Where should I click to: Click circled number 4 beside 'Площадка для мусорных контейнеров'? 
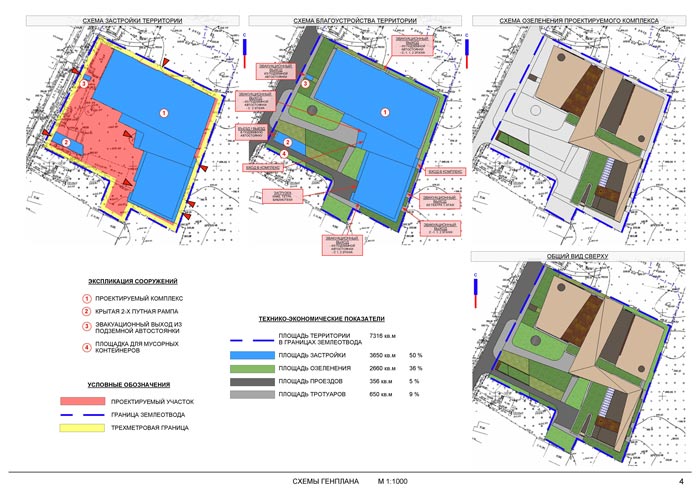[x=87, y=348]
